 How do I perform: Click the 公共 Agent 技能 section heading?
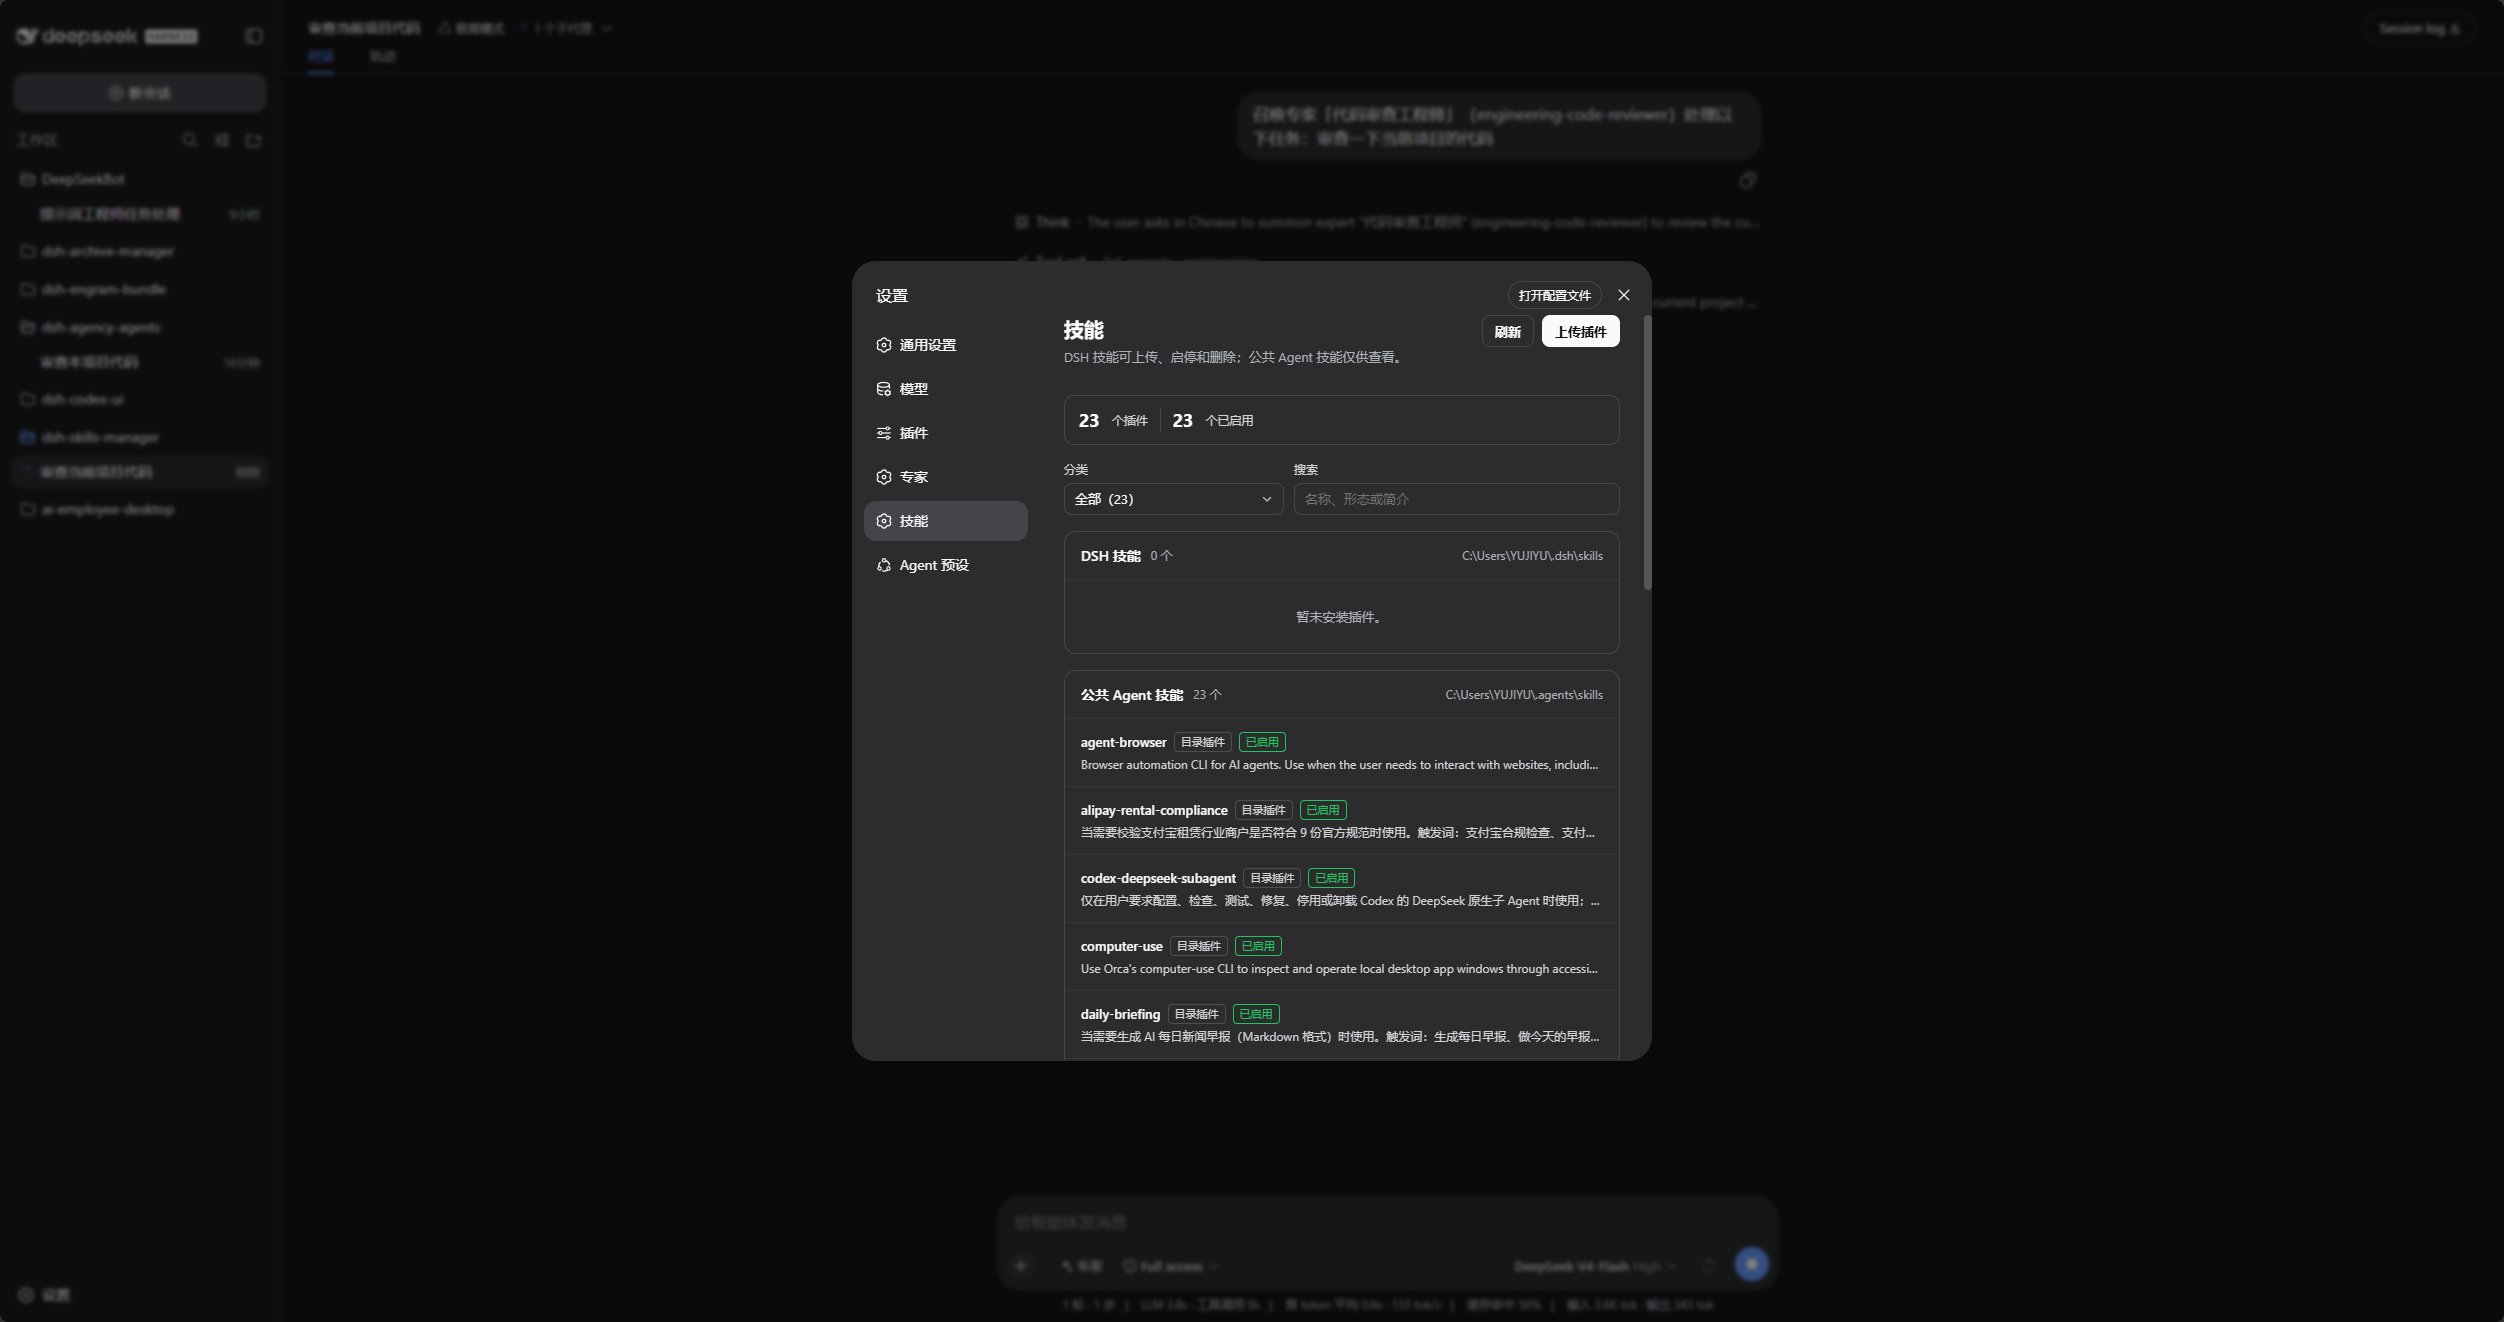coord(1131,695)
